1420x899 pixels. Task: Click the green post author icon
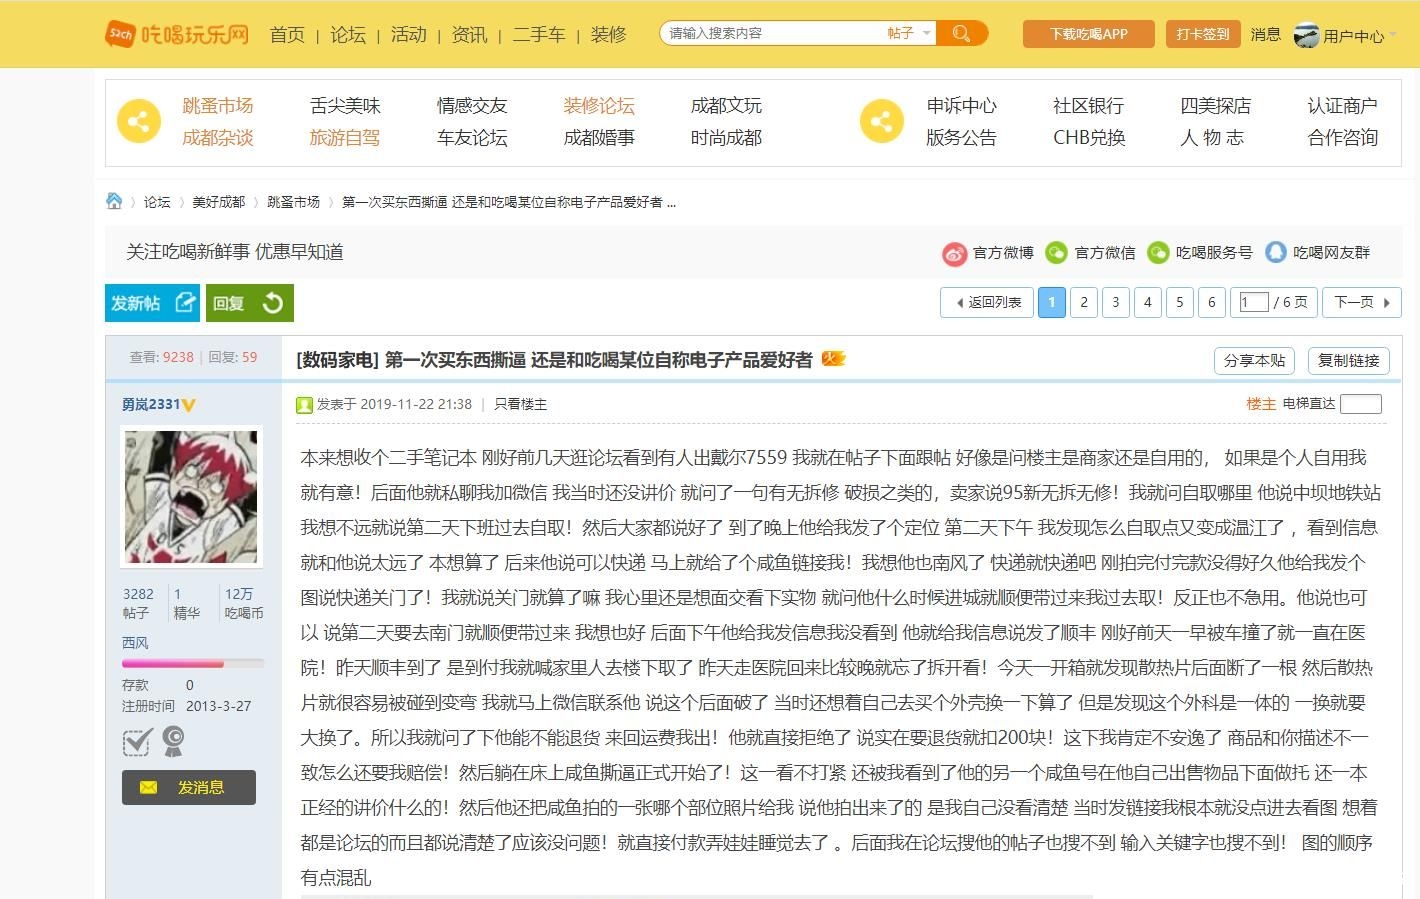click(x=304, y=405)
